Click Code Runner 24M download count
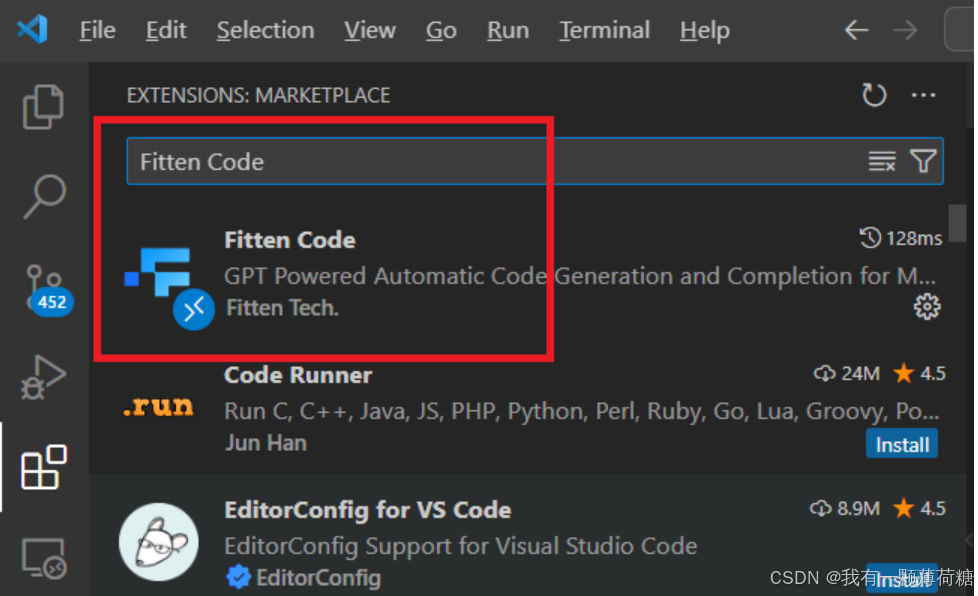978x596 pixels. (x=847, y=373)
